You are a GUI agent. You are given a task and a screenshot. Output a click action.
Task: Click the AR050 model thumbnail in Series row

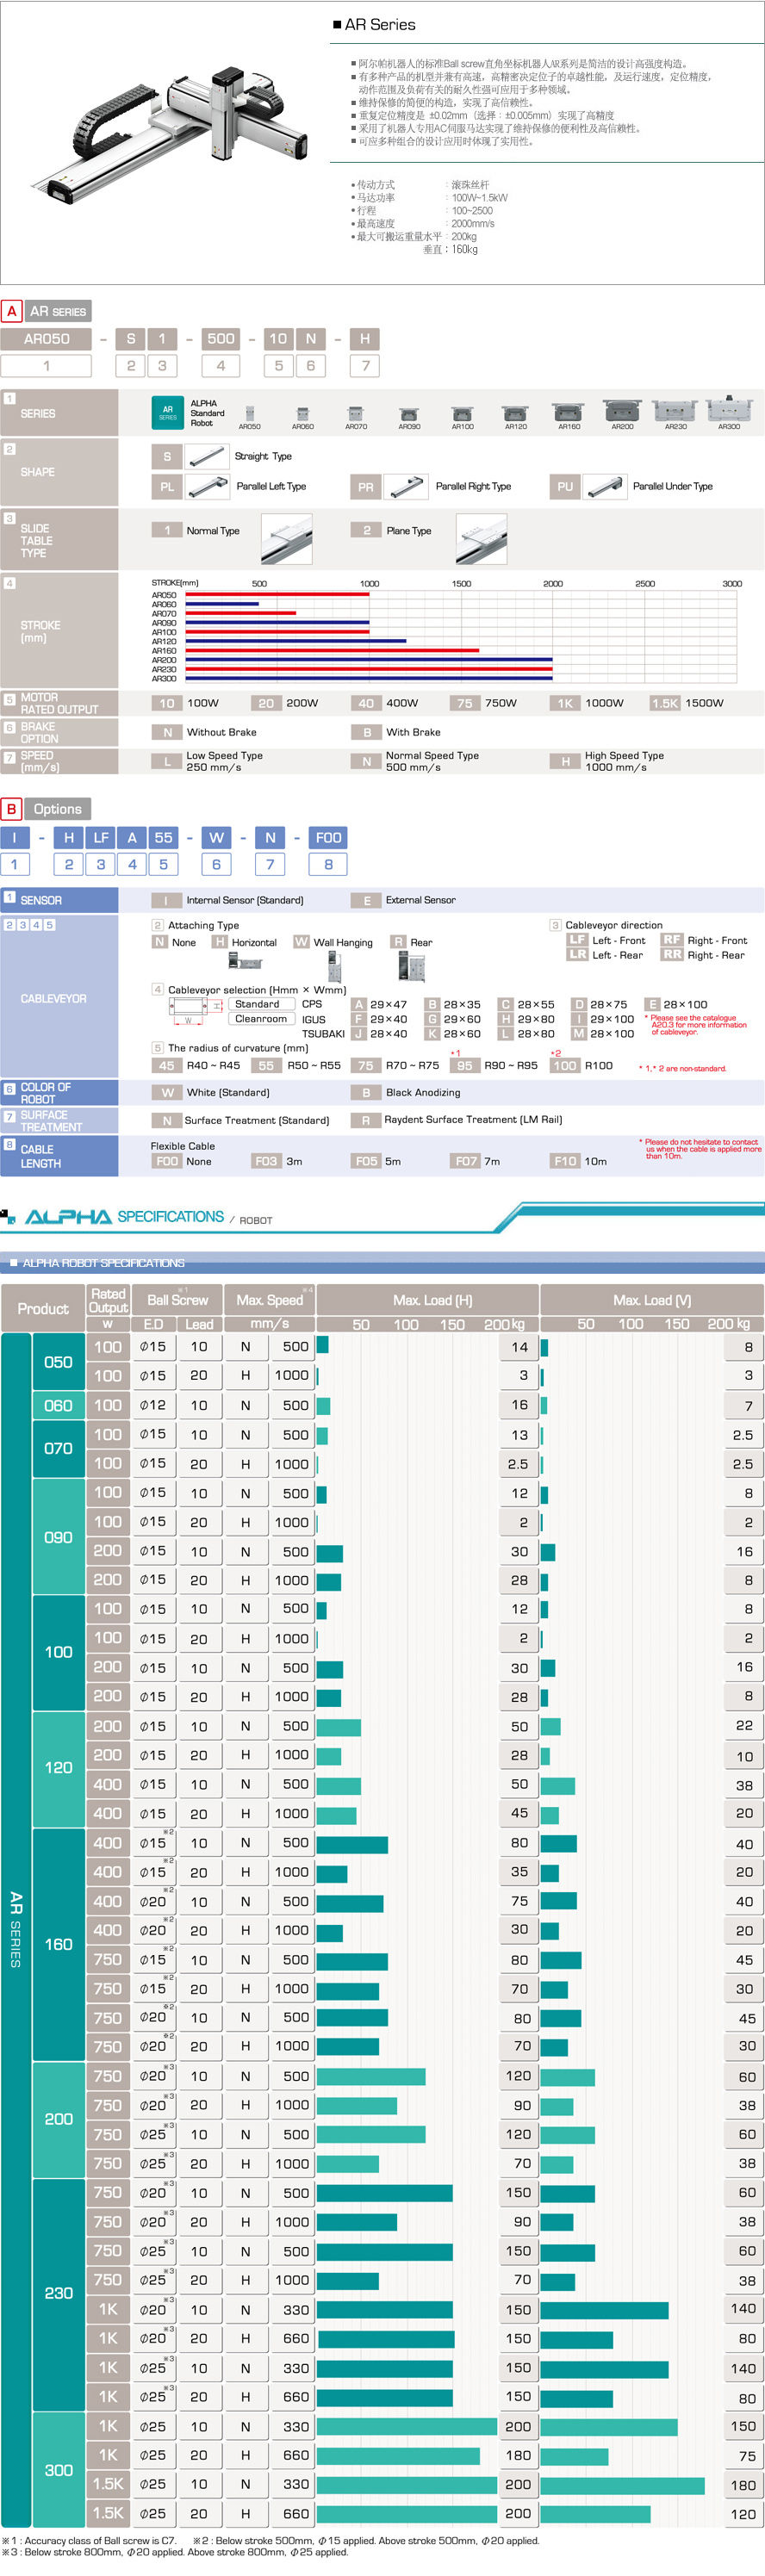(x=250, y=412)
